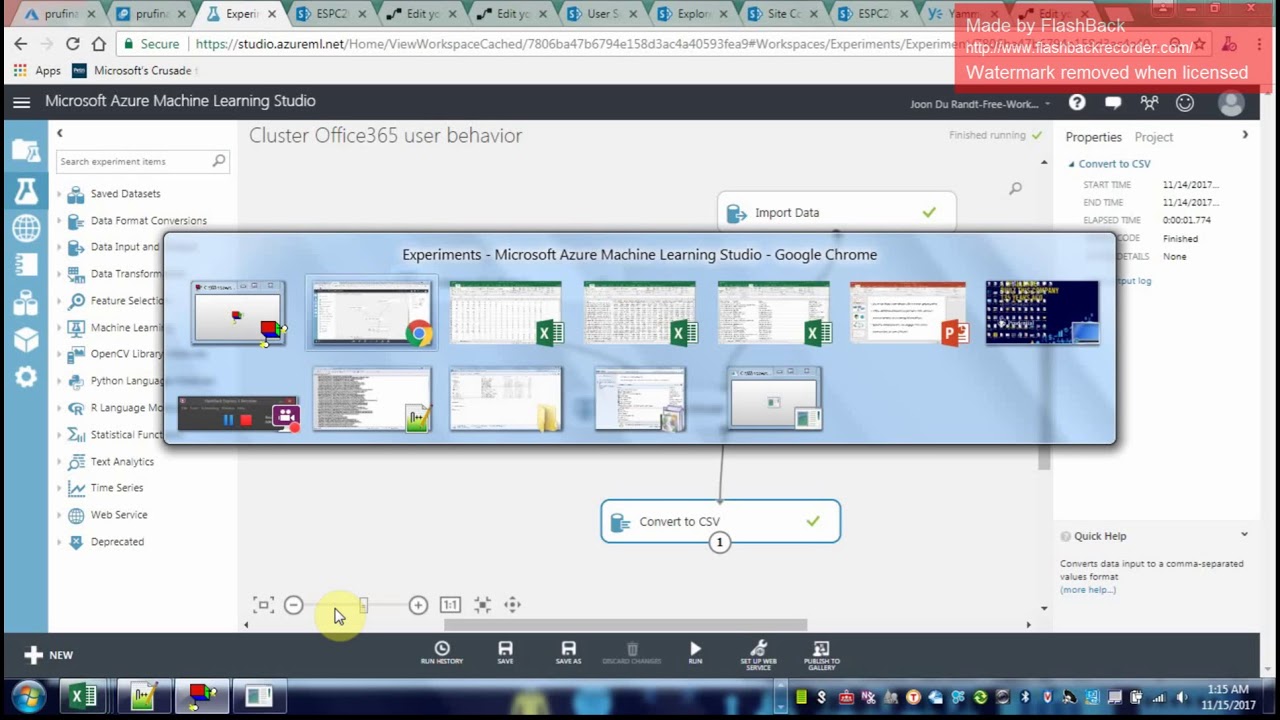1280x720 pixels.
Task: Switch to the Properties tab
Action: point(1093,137)
